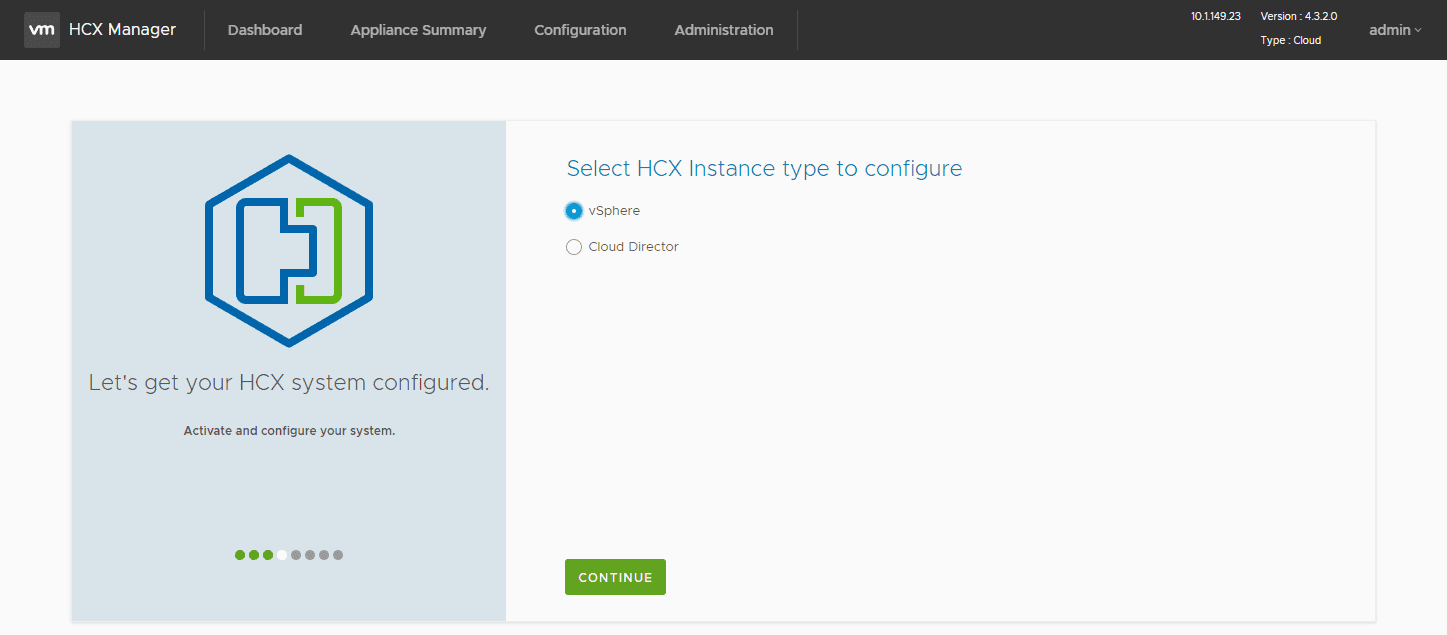Viewport: 1447px width, 635px height.
Task: Switch to the Administration menu
Action: coord(724,30)
